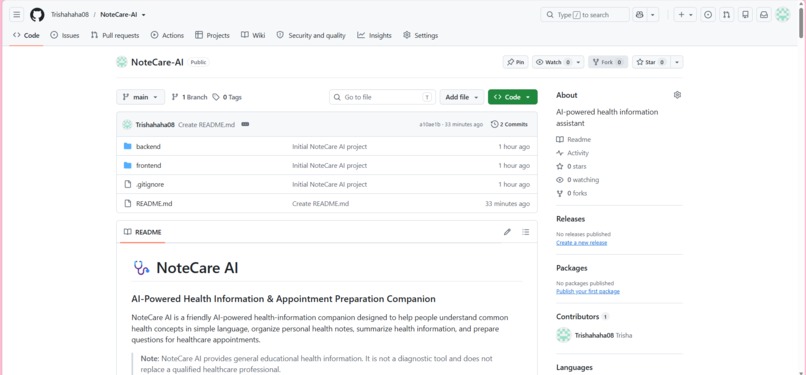Screen dimensions: 806x375
Task: View 1 Branch link
Action: pyautogui.click(x=189, y=97)
